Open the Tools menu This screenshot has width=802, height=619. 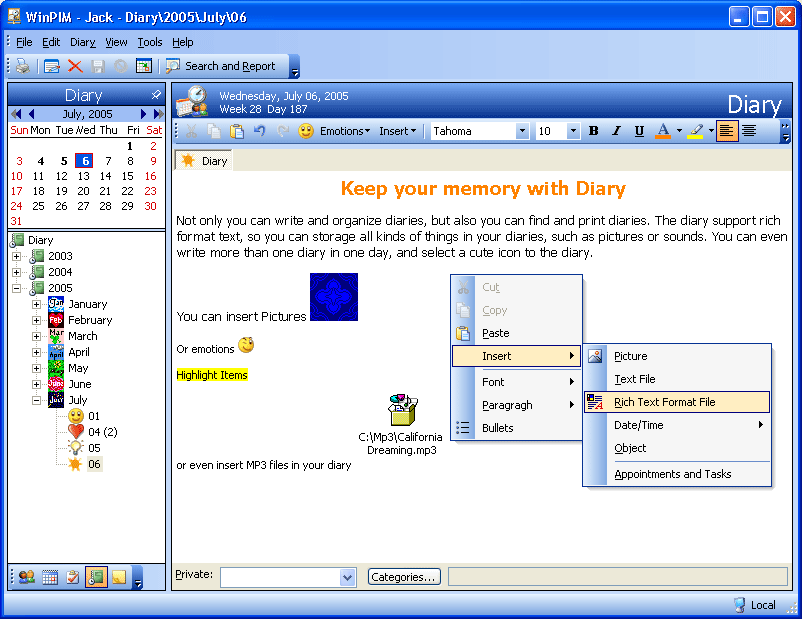[x=150, y=42]
